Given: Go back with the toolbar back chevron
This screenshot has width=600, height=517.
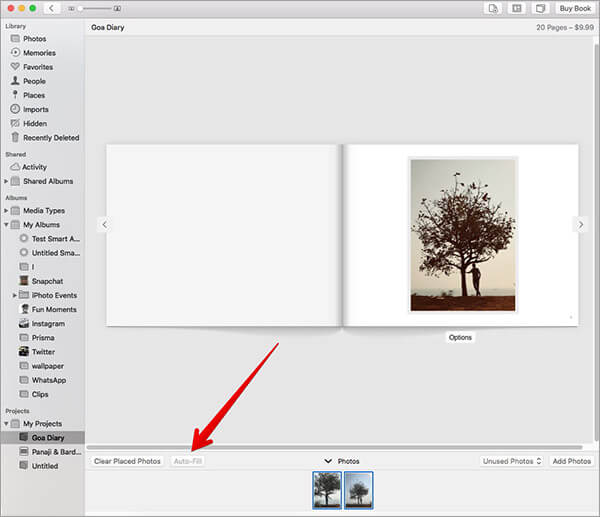Looking at the screenshot, I should [x=51, y=8].
